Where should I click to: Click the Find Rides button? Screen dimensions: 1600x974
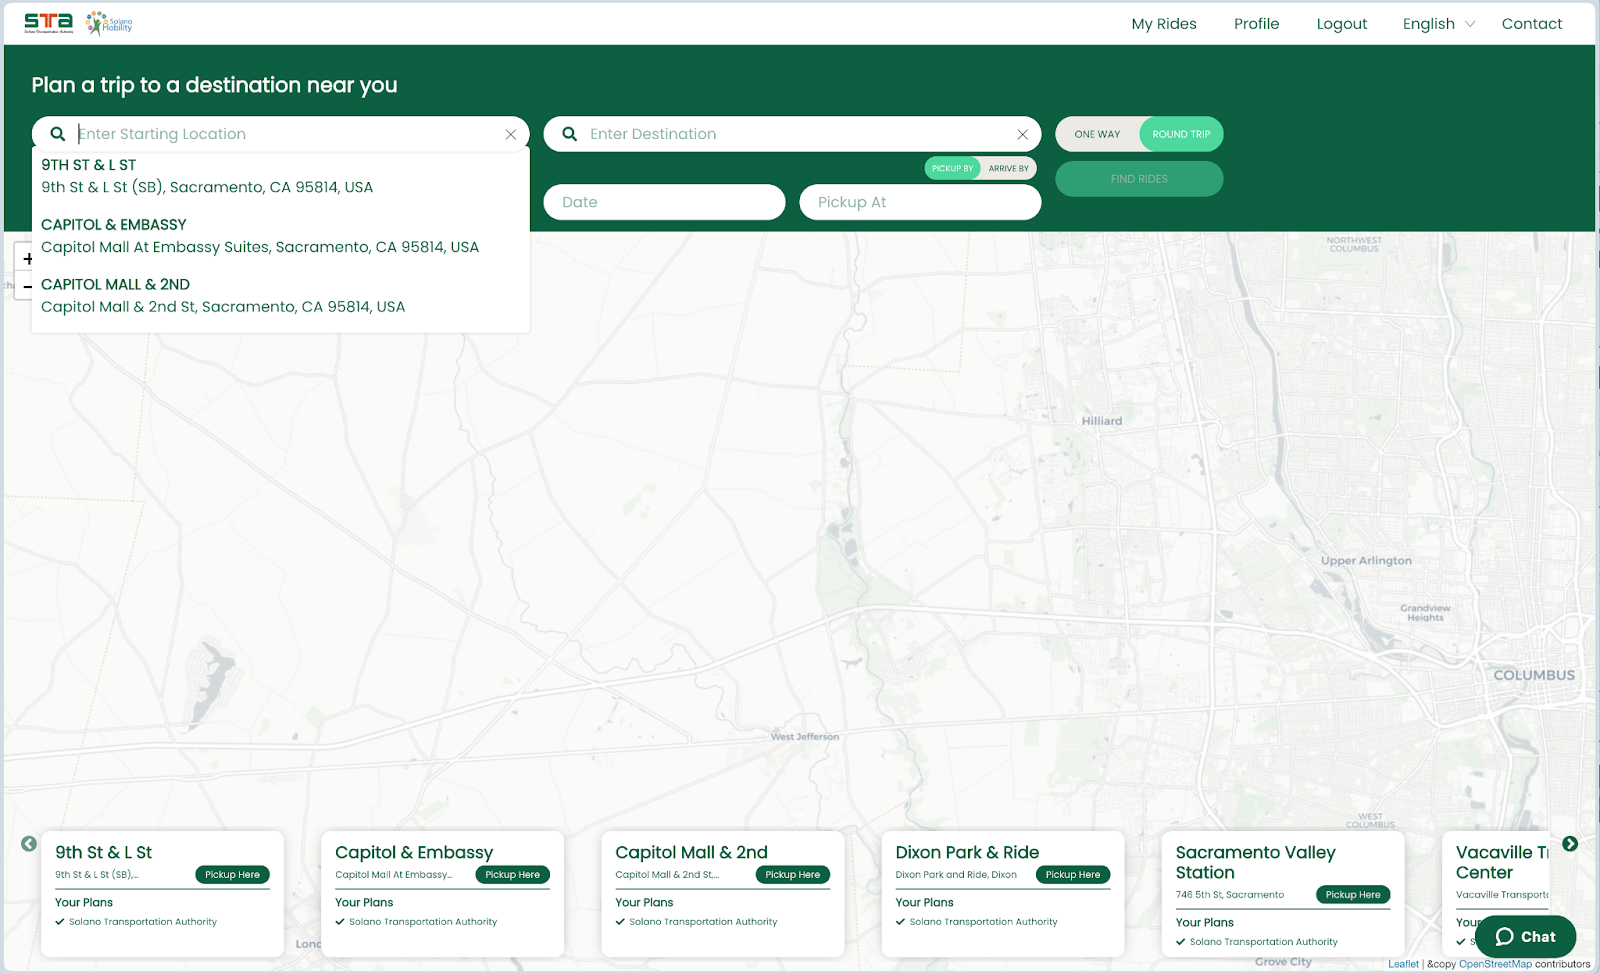coord(1139,179)
